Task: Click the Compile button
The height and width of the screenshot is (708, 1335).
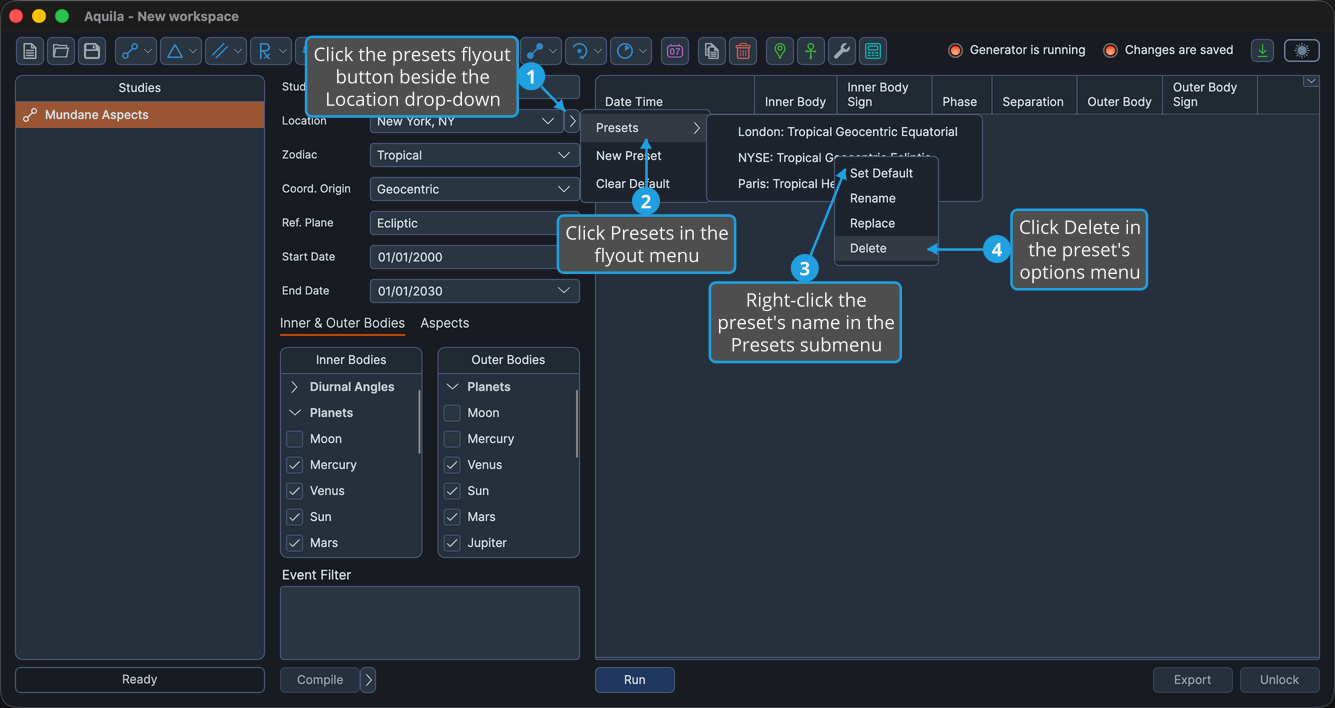Action: pos(320,680)
